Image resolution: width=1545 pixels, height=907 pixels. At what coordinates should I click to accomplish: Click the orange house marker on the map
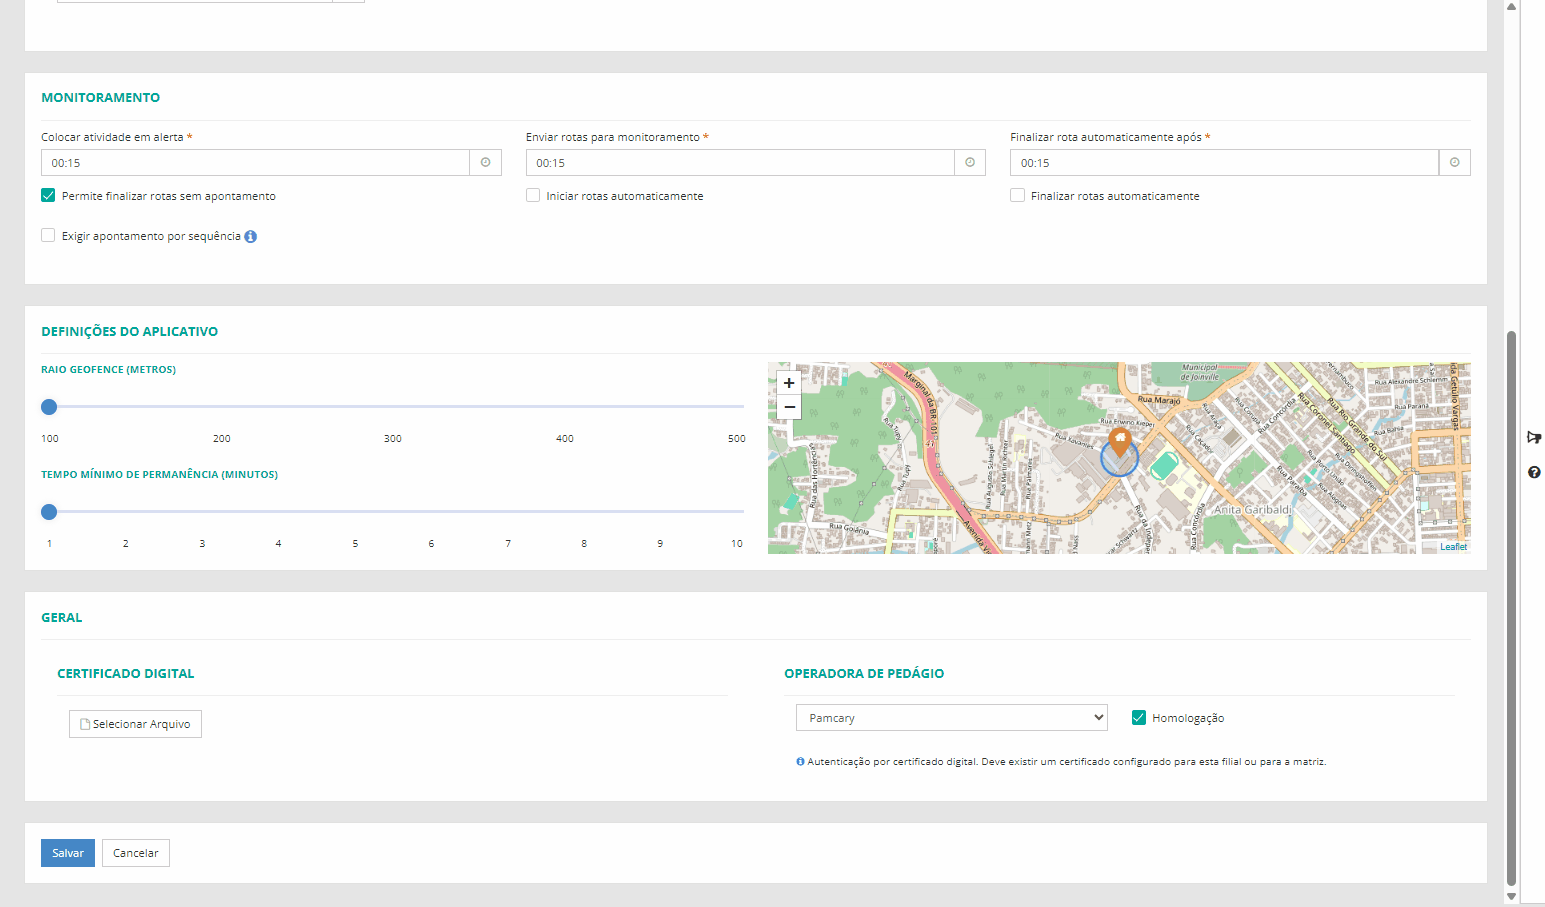pos(1120,440)
